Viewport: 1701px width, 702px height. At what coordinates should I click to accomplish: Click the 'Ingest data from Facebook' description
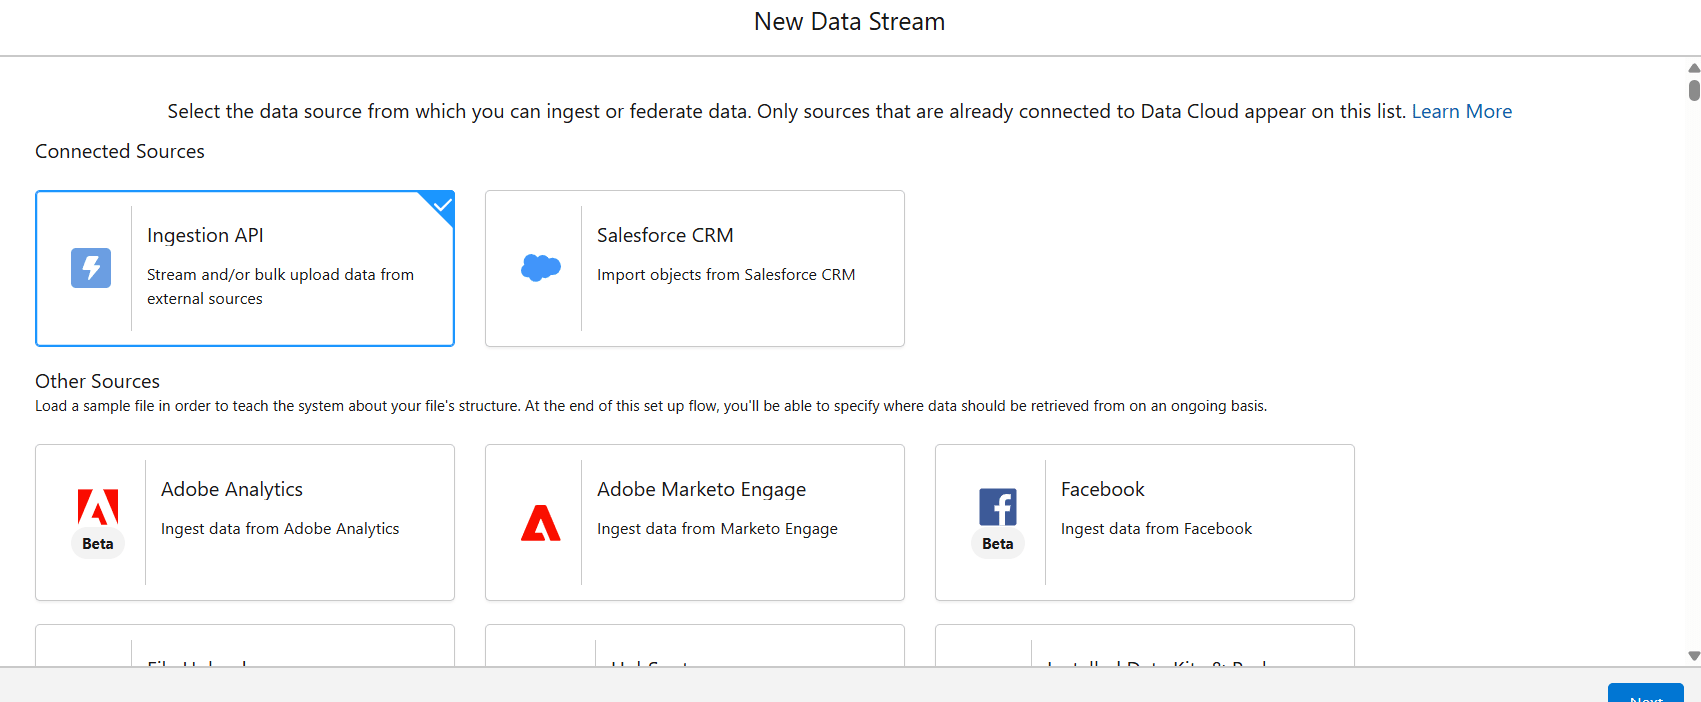pos(1156,529)
